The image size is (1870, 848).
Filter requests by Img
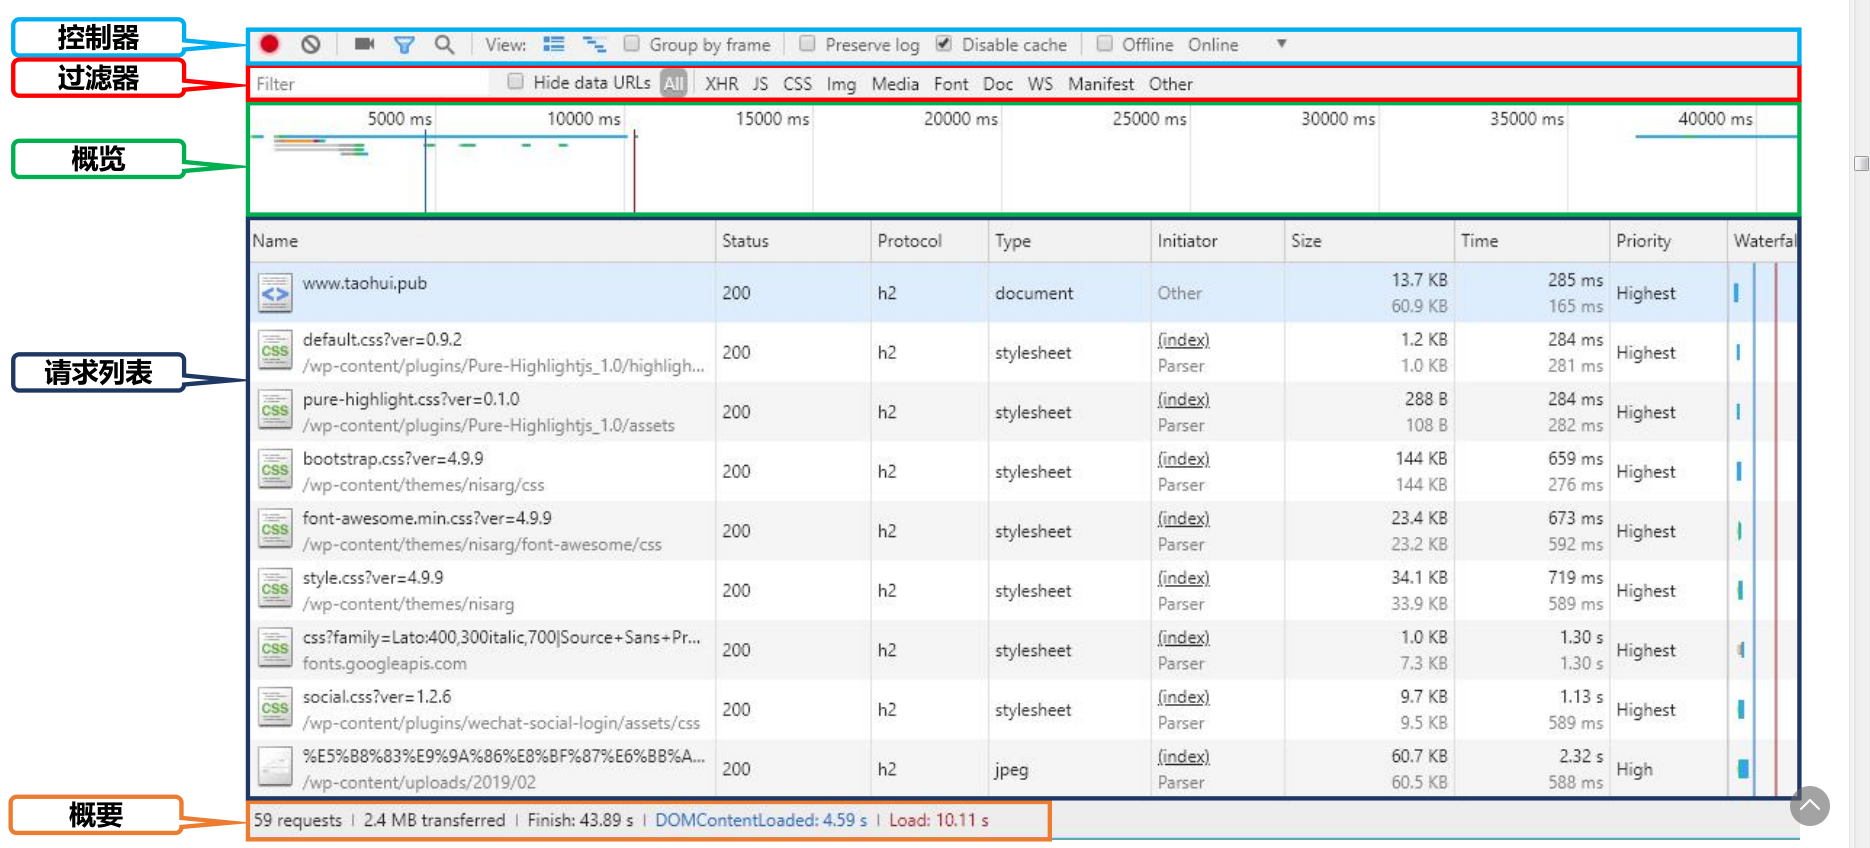(x=842, y=84)
